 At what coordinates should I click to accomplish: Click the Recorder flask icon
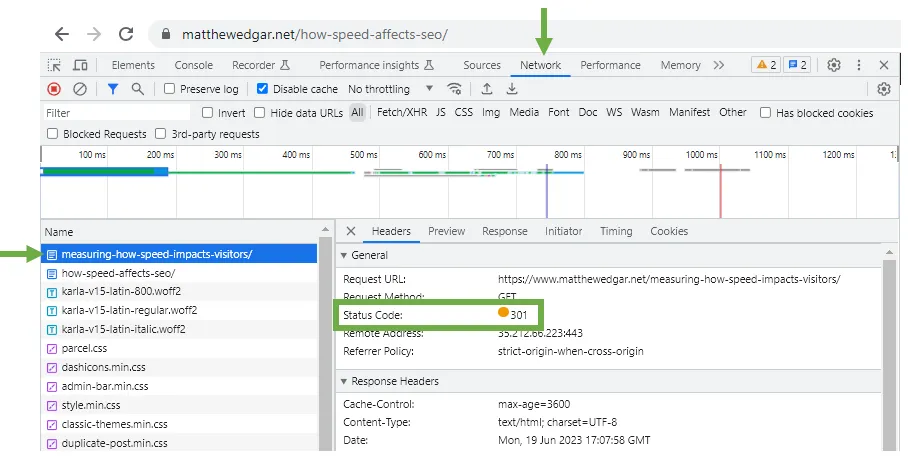(x=285, y=65)
